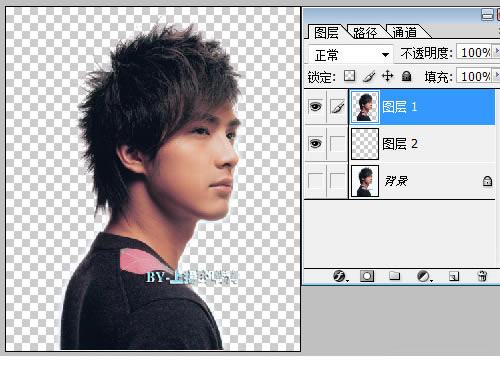Select the 图层 1 thumbnail
Viewport: 500px width, 369px height.
click(x=365, y=107)
